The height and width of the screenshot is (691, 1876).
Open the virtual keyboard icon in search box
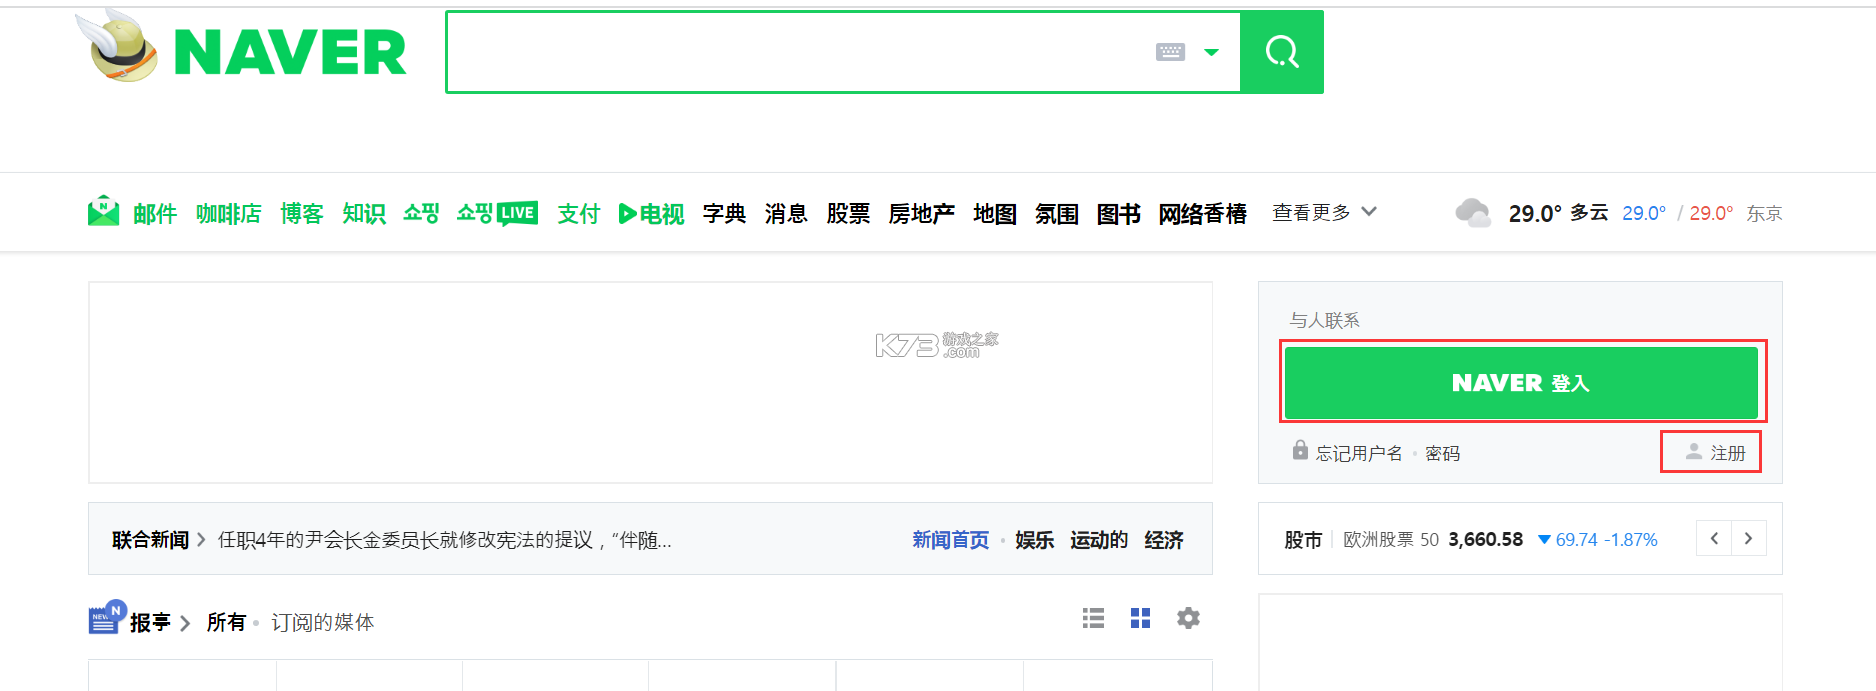(x=1170, y=52)
